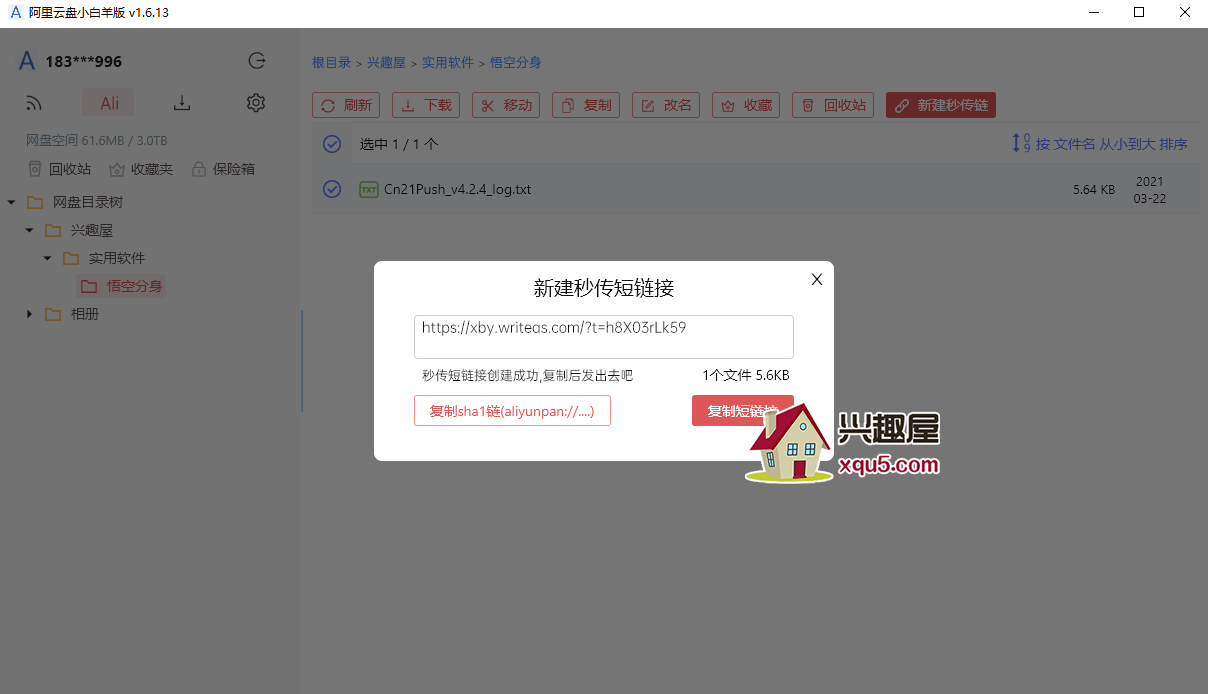Viewport: 1208px width, 694px height.
Task: Click the TXT file type icon
Action: click(368, 189)
